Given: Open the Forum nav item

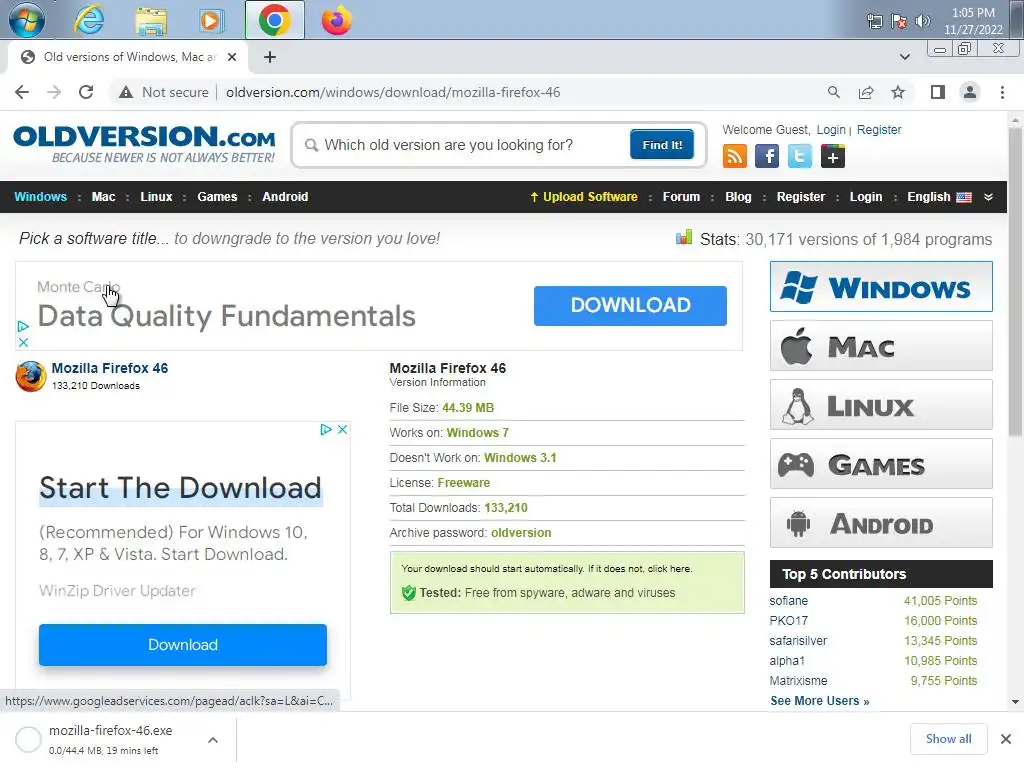Looking at the screenshot, I should (681, 197).
